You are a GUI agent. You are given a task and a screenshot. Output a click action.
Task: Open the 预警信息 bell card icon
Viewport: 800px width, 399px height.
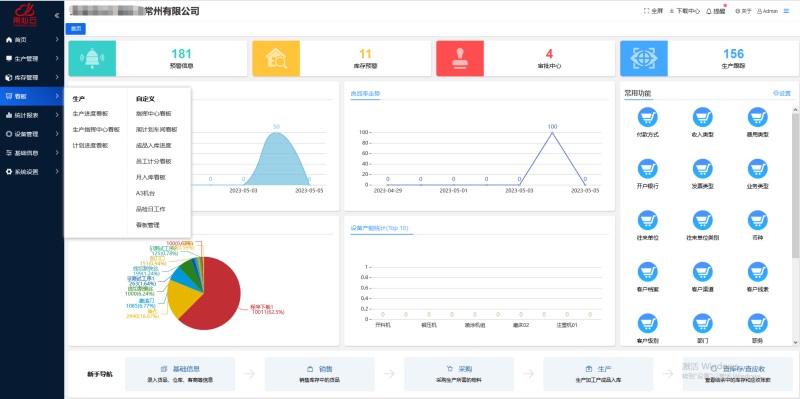(92, 59)
